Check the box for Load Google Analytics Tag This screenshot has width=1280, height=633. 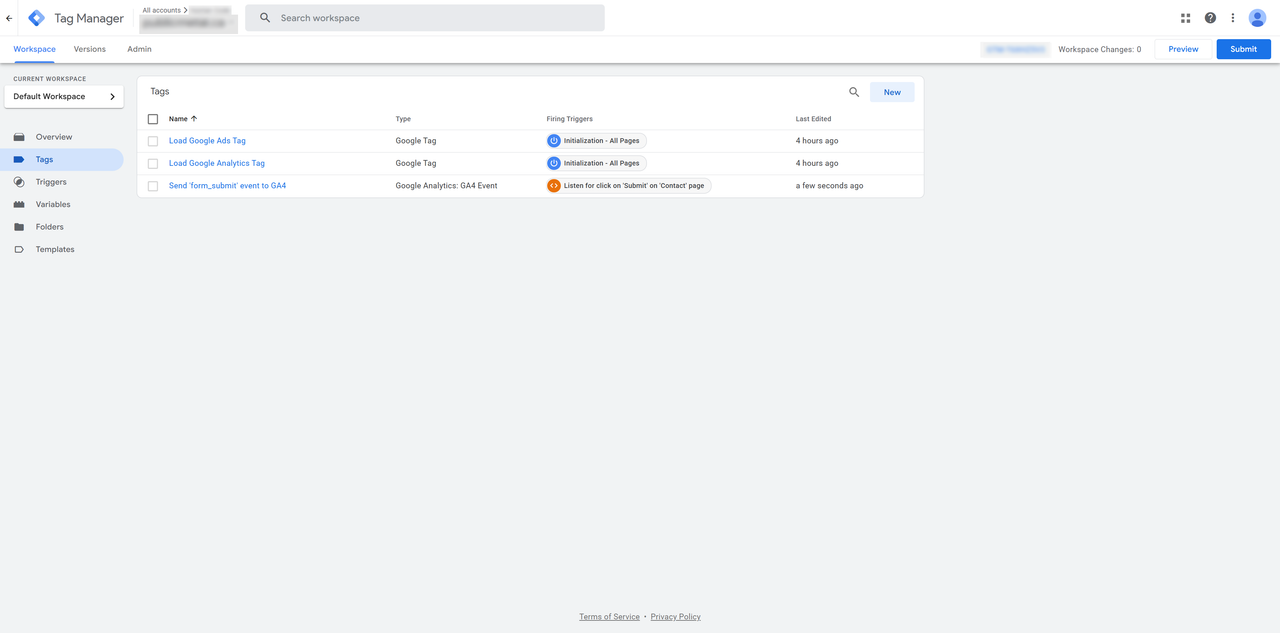(153, 163)
